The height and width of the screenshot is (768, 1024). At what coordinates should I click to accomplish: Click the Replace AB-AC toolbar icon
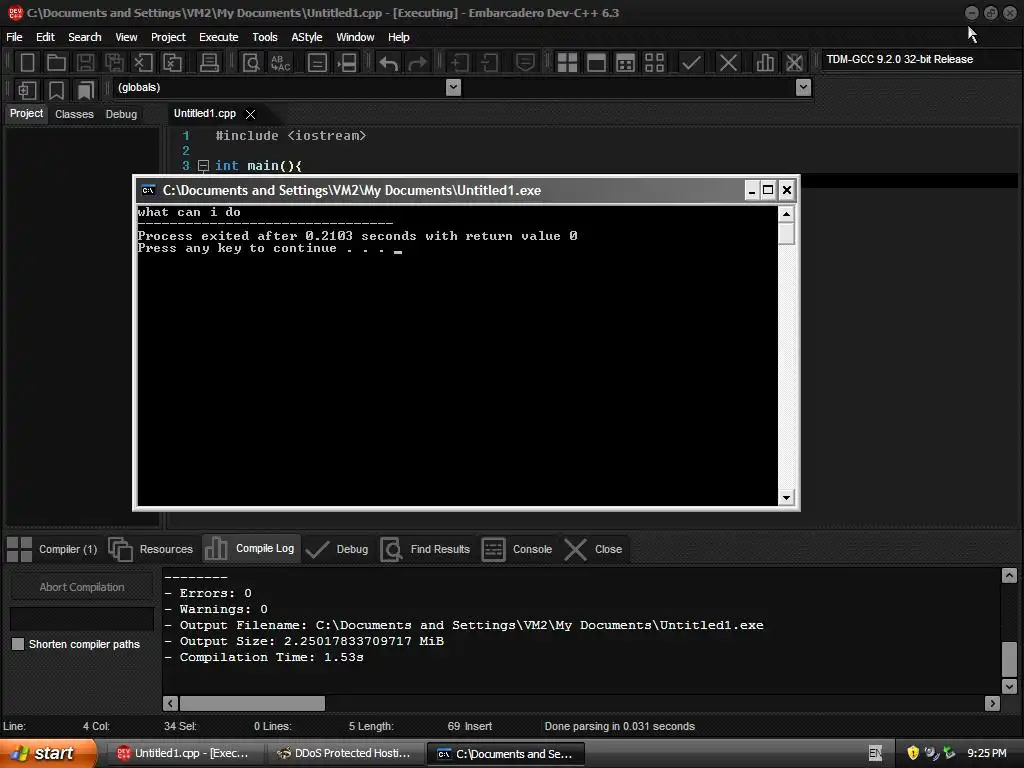(x=281, y=63)
